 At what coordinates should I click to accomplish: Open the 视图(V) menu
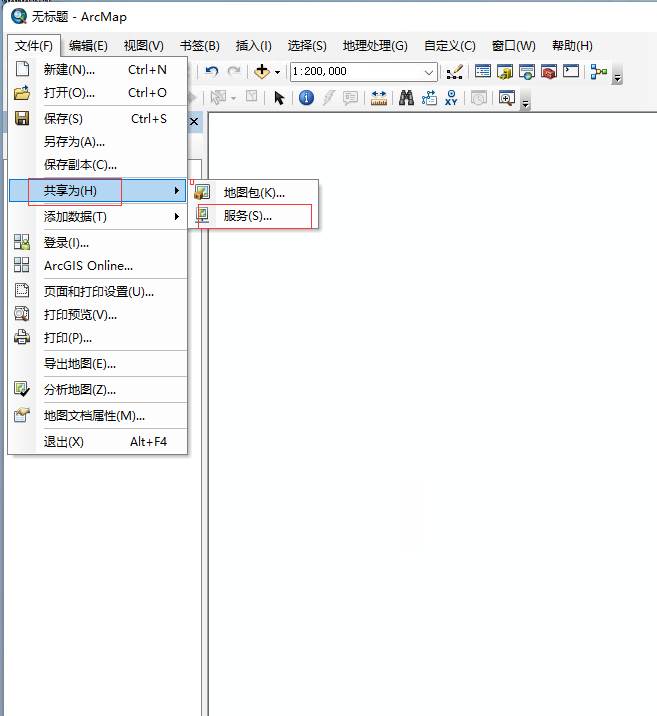(143, 46)
